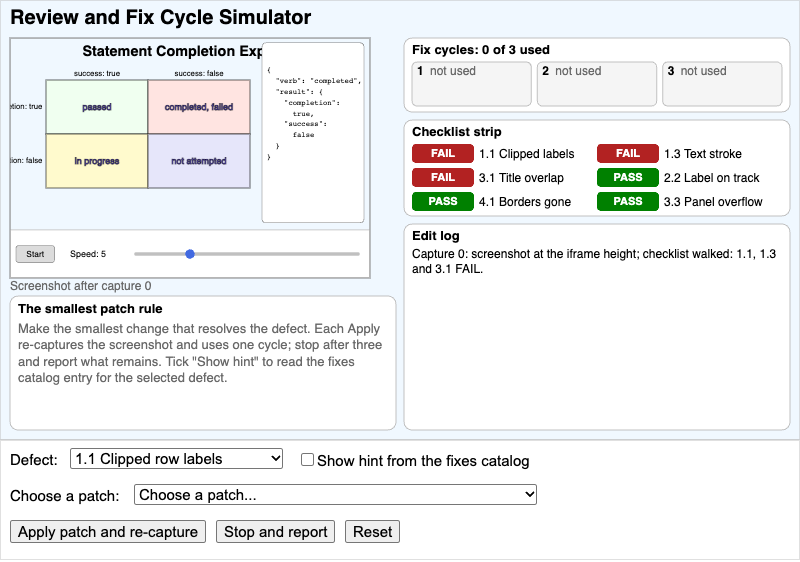
Task: Click PASS badge for 4.1 Borders gone
Action: point(443,201)
